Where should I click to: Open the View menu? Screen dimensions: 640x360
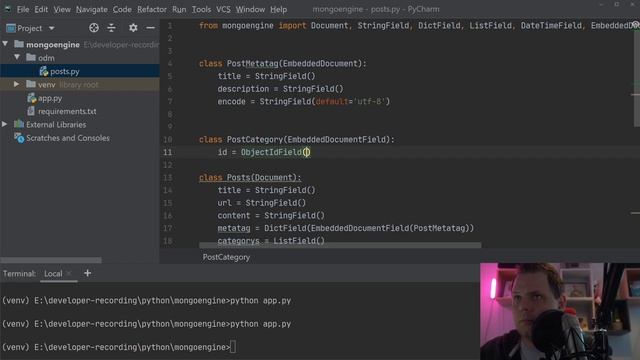click(x=62, y=9)
